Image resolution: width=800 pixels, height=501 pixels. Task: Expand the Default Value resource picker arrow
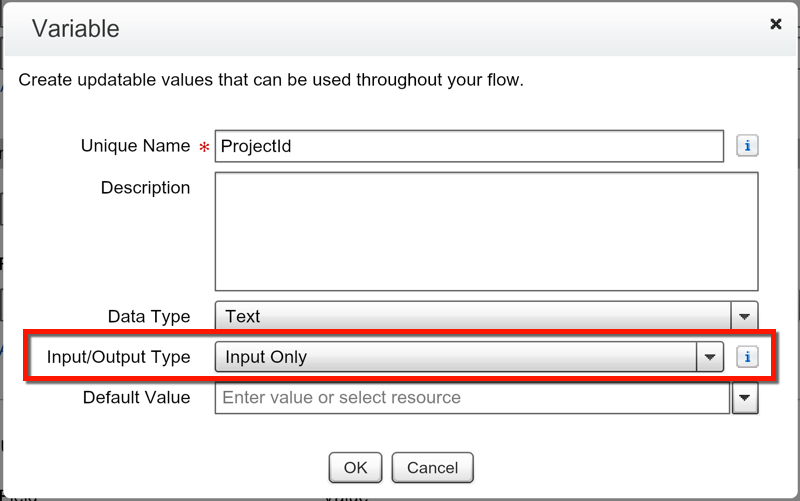click(745, 398)
